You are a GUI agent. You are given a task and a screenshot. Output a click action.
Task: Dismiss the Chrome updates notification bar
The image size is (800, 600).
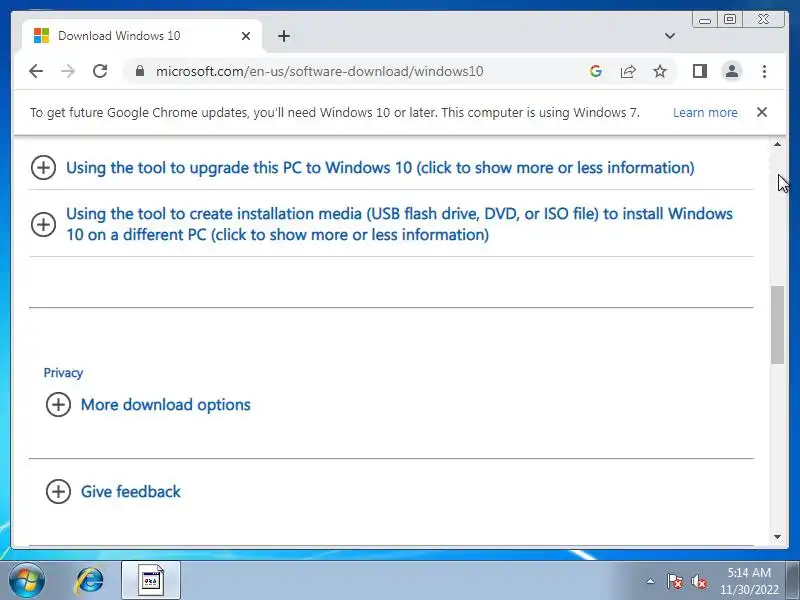762,112
